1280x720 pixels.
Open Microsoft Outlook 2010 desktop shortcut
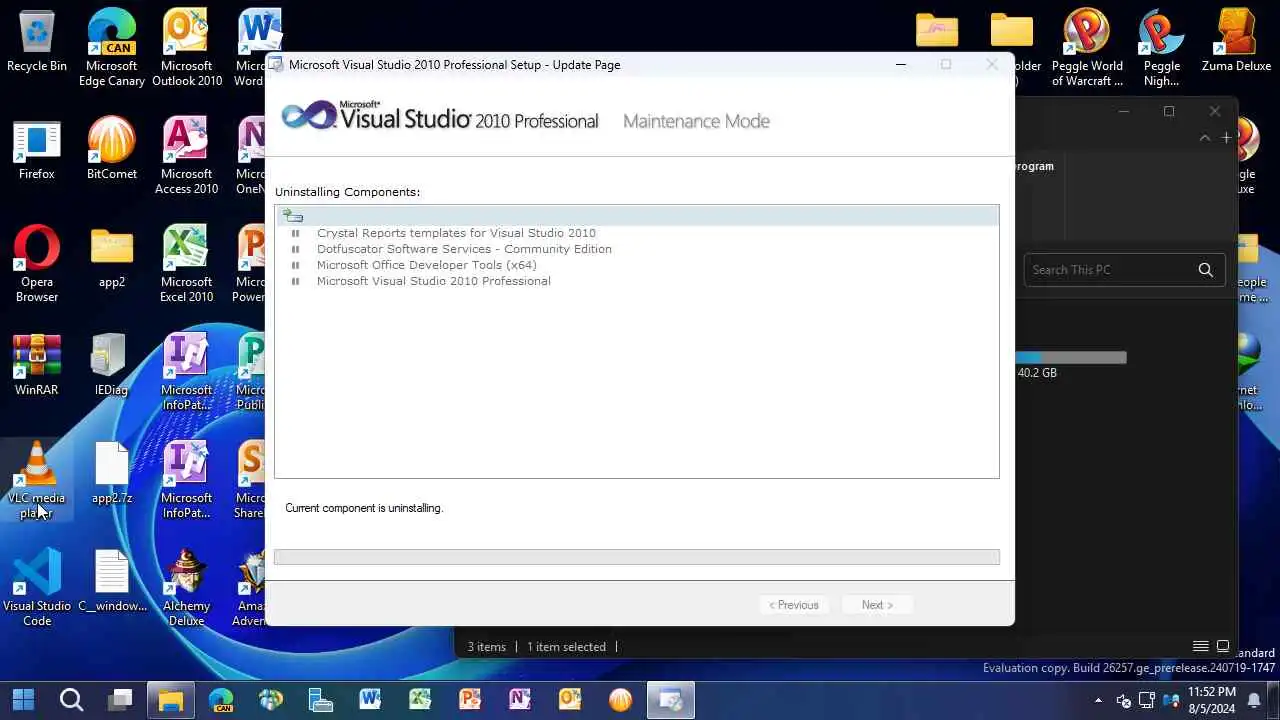click(x=187, y=48)
